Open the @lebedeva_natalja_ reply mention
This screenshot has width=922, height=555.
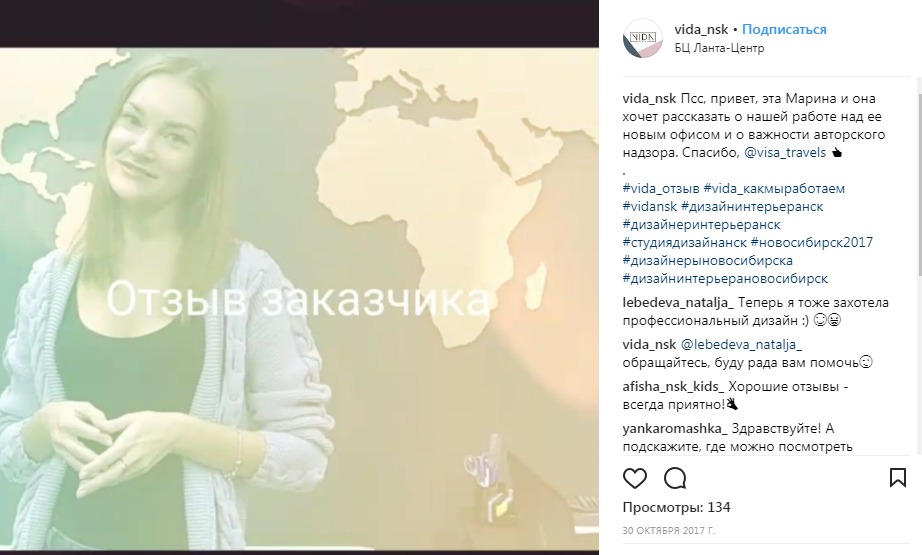[741, 345]
